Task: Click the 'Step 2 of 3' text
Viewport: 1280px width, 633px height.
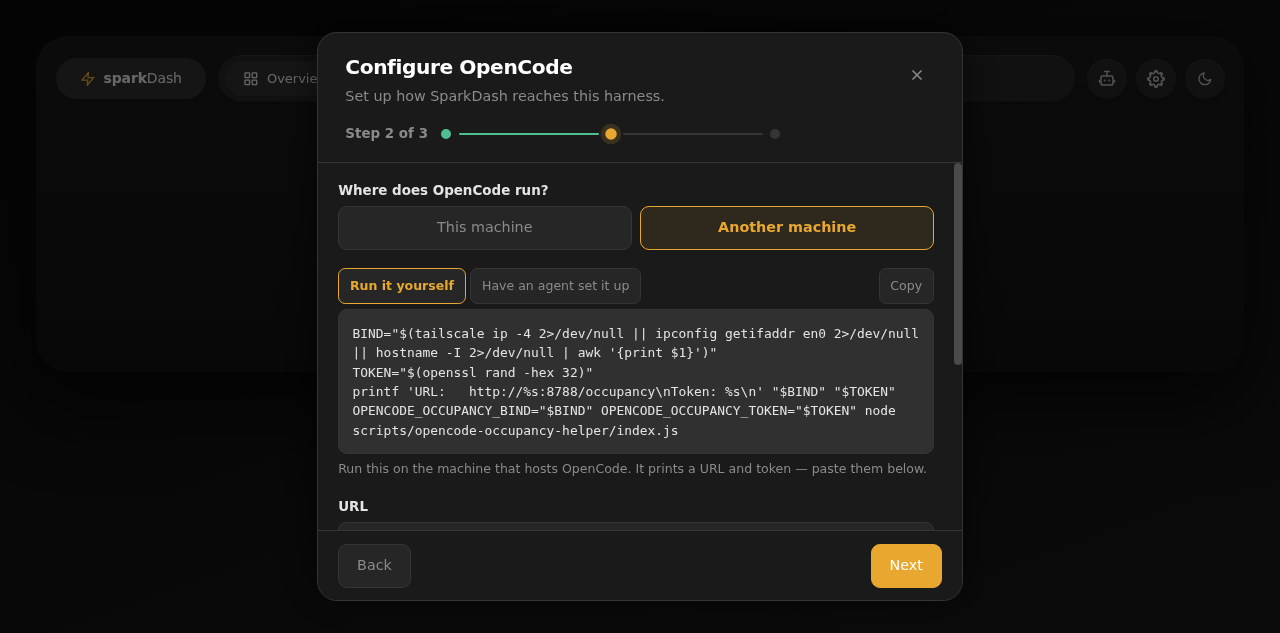Action: click(386, 134)
